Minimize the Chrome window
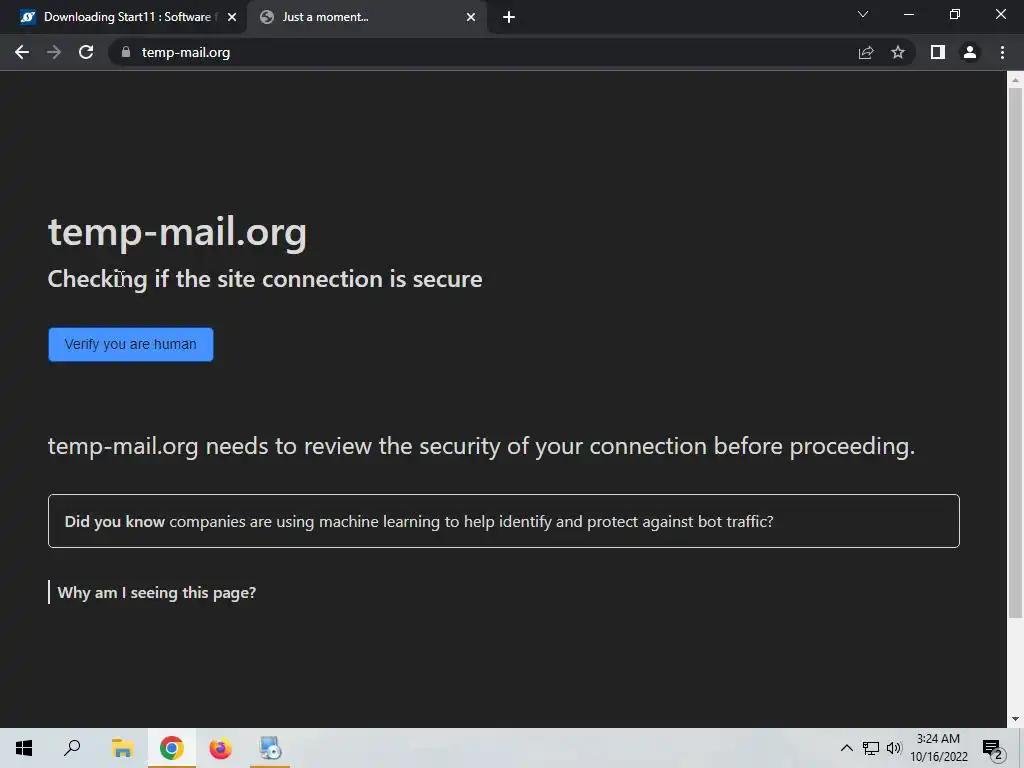This screenshot has height=768, width=1024. coord(908,14)
